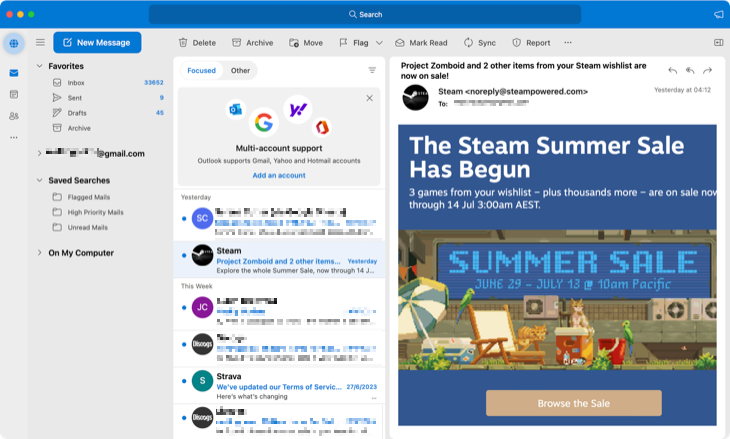Open the Flag dropdown arrow
The image size is (730, 439).
click(379, 43)
